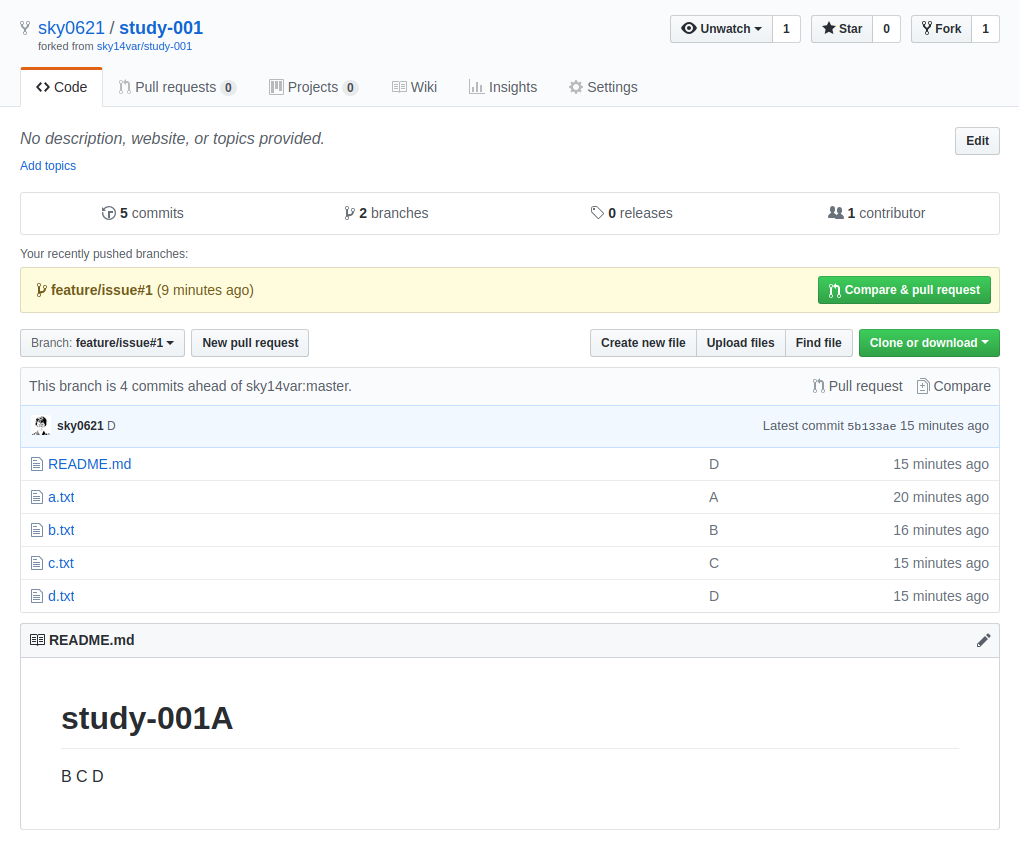Click the Compare link in branch info bar
The height and width of the screenshot is (846, 1019).
(x=953, y=386)
